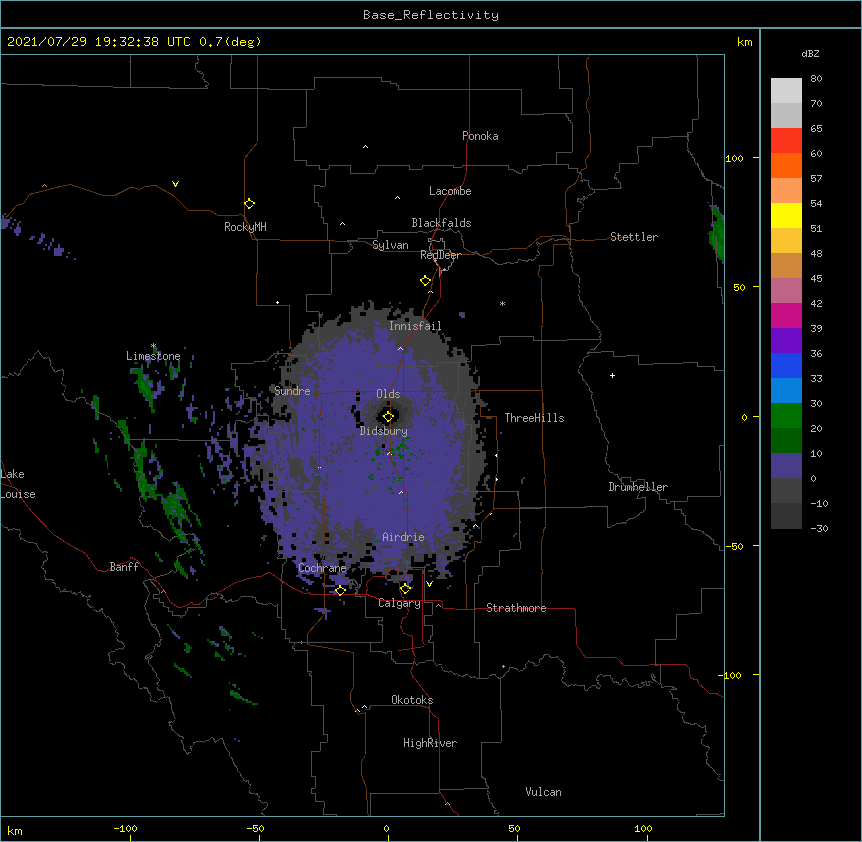Pick the dark orange 57-60 dBZ legend swatch
The width and height of the screenshot is (862, 842).
[786, 165]
